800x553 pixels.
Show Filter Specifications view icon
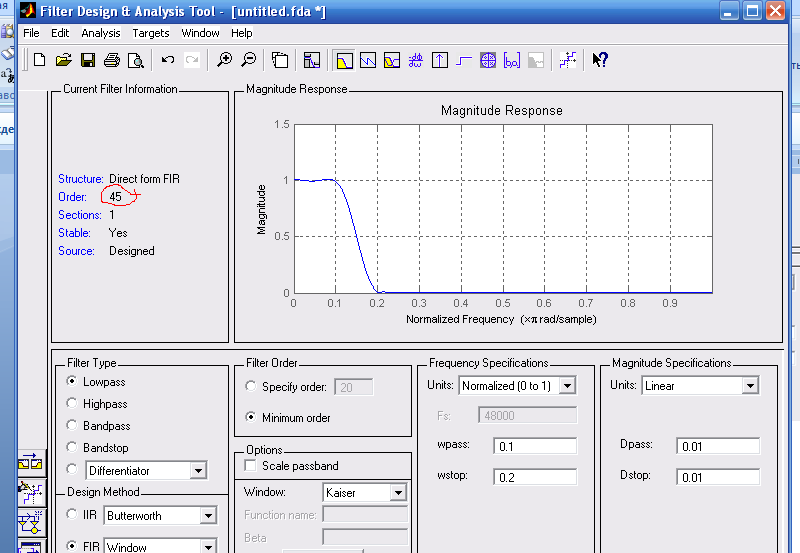(311, 60)
